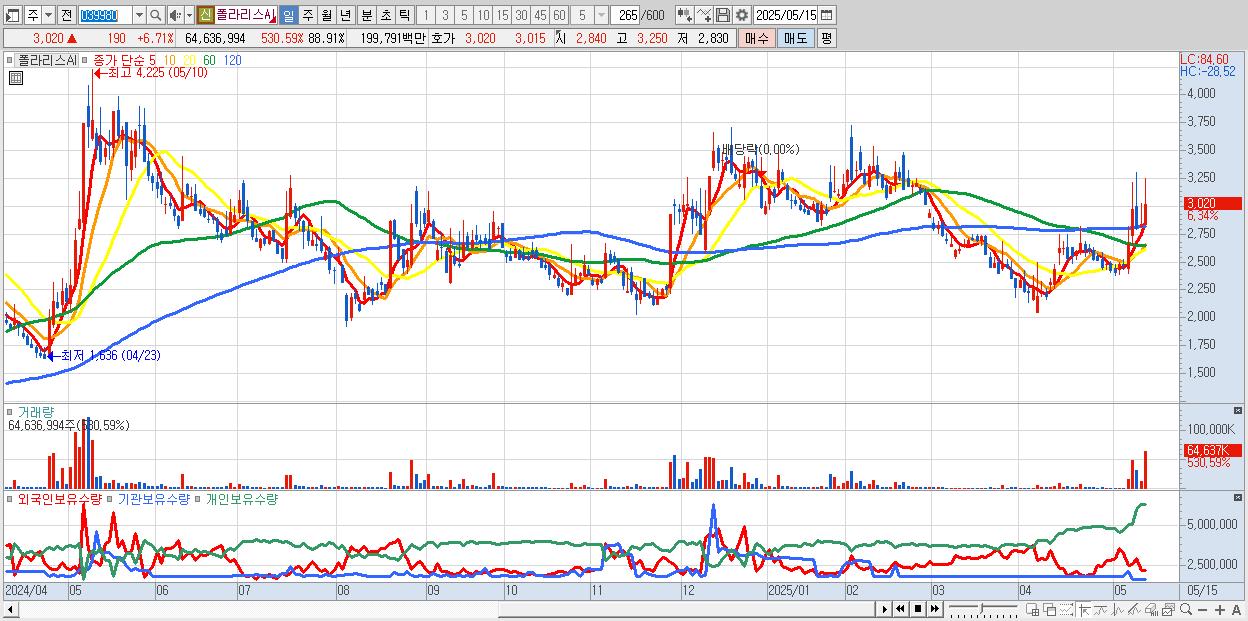
Task: Click the chart window capture icon
Action: coord(1168,610)
